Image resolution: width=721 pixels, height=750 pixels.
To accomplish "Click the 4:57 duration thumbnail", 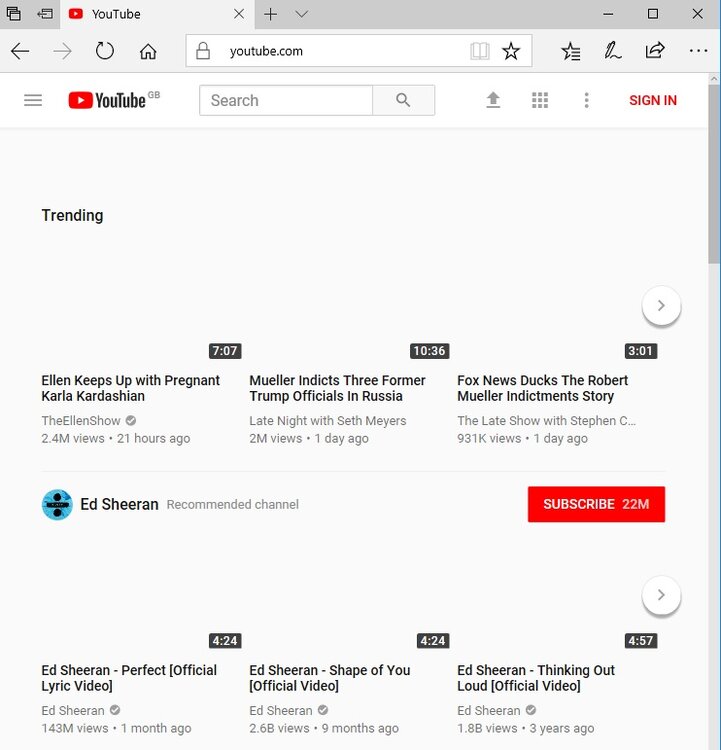I will click(641, 640).
